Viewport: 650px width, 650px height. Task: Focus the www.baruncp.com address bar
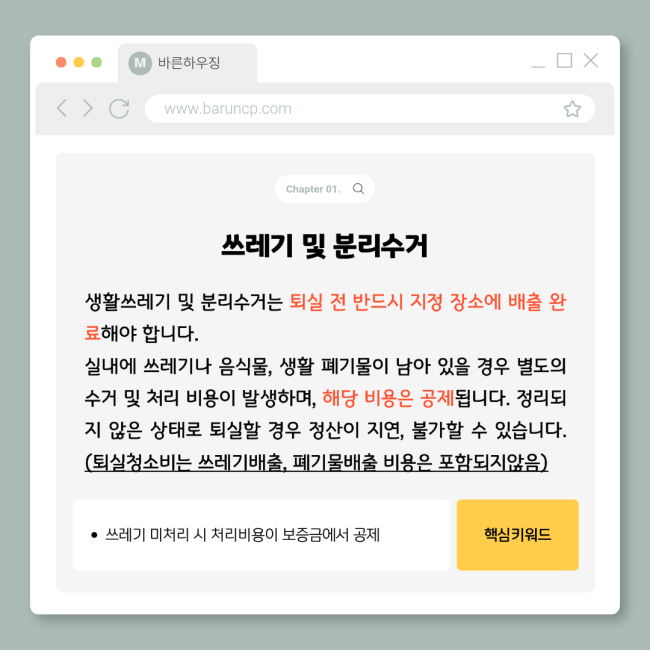pyautogui.click(x=370, y=109)
